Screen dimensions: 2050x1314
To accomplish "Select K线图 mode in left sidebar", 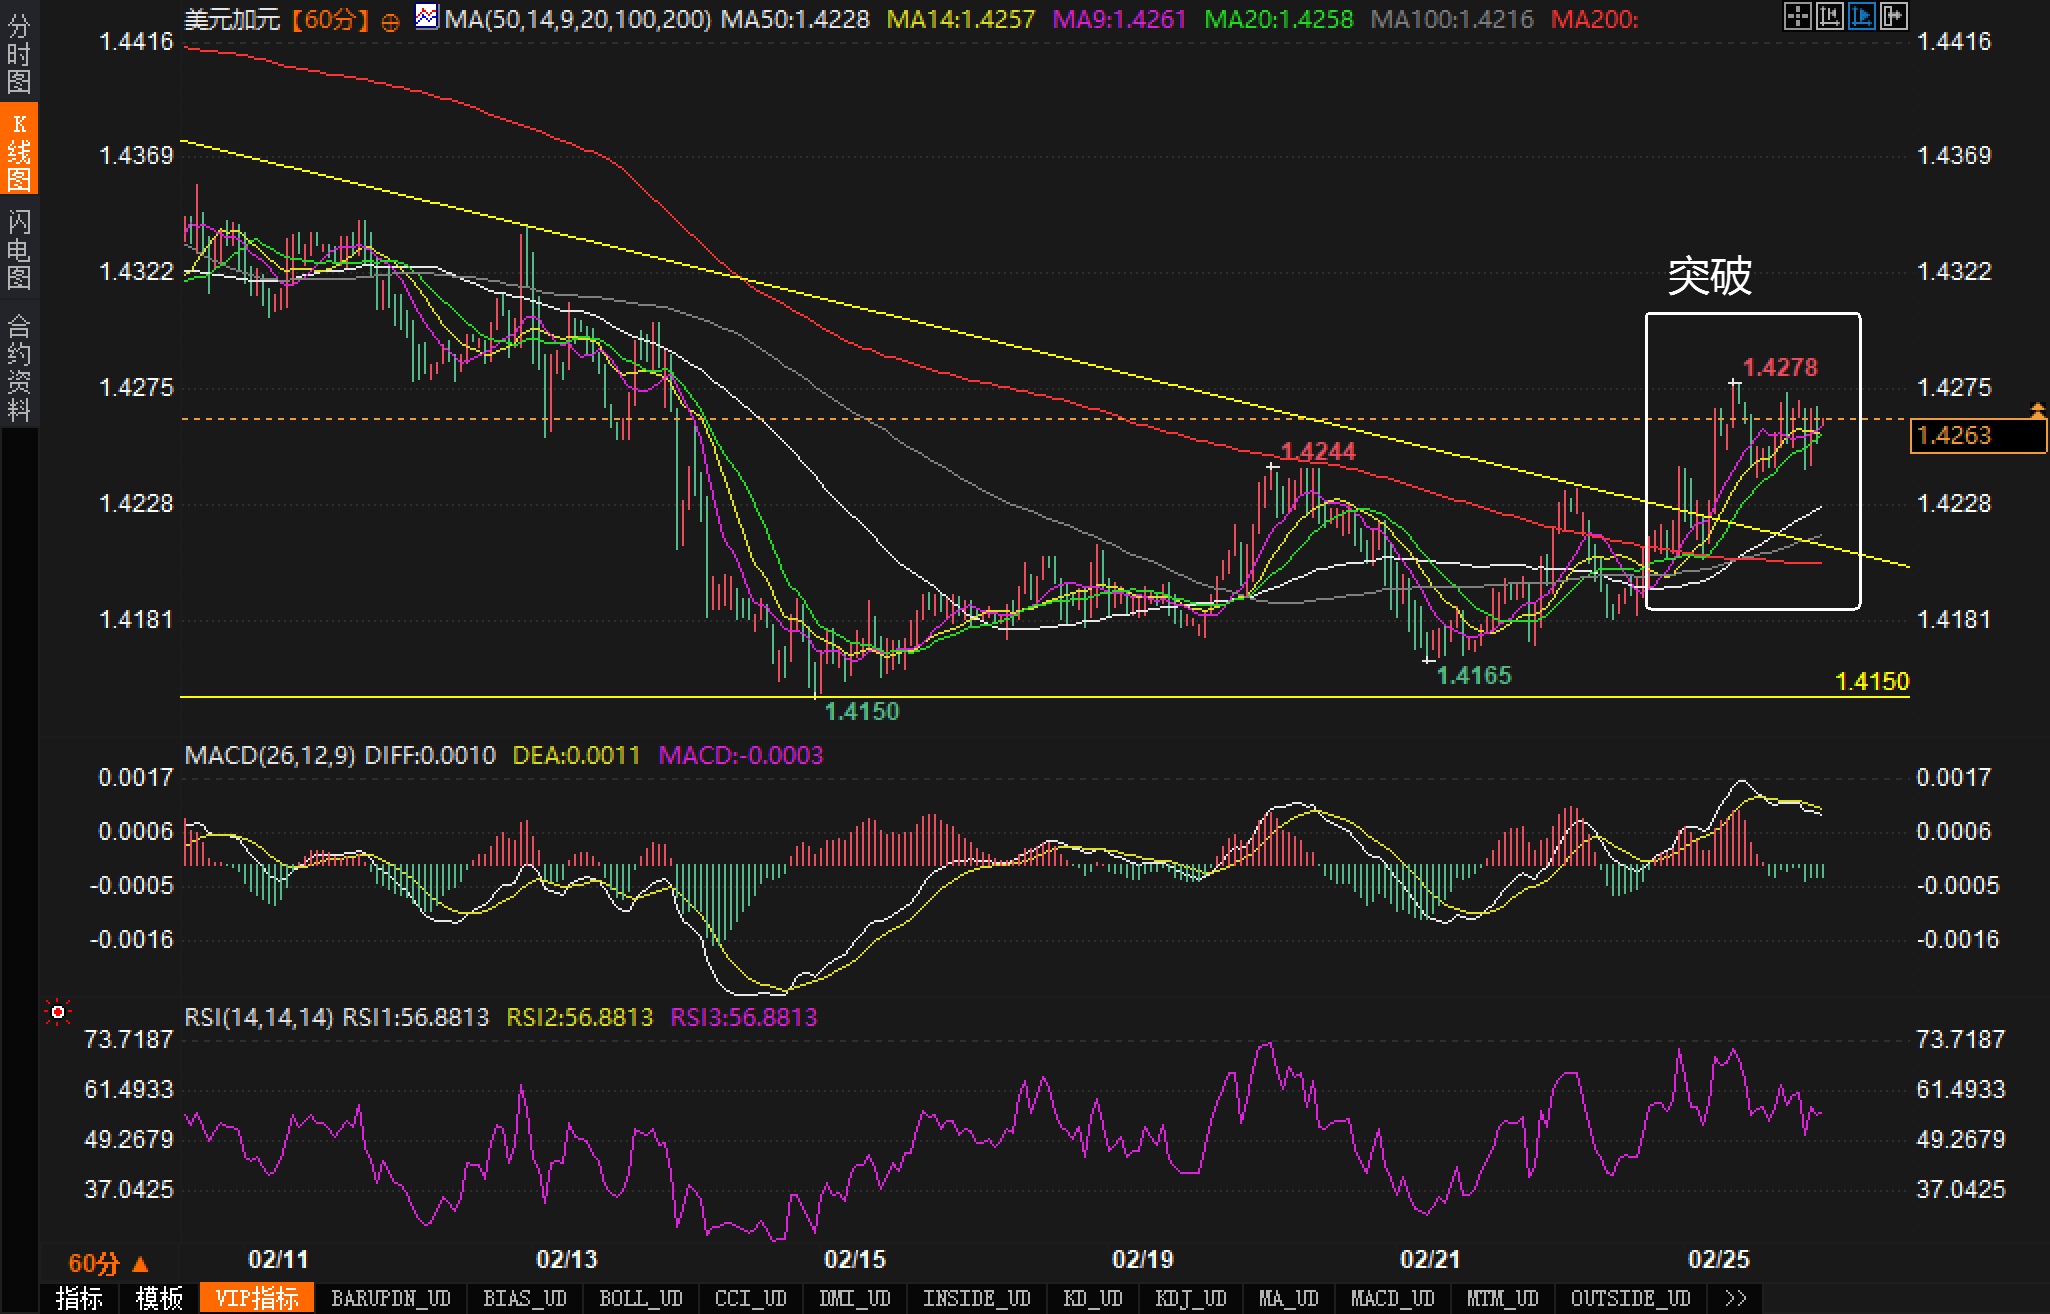I will click(19, 150).
